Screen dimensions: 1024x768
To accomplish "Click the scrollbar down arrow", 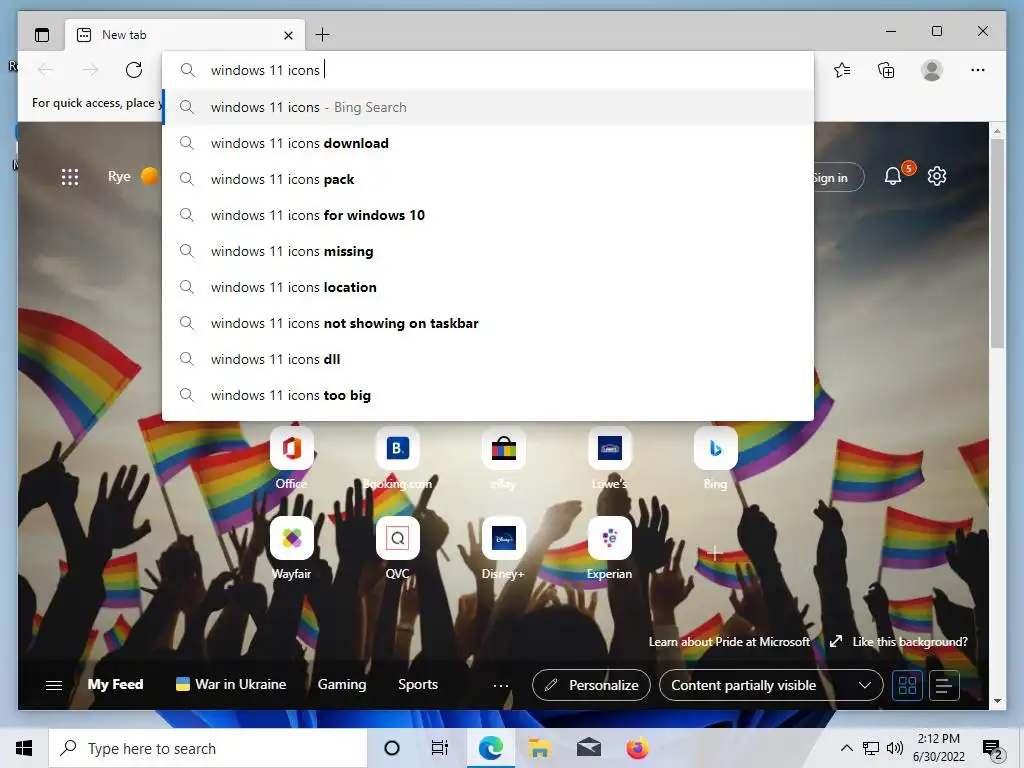I will (997, 701).
